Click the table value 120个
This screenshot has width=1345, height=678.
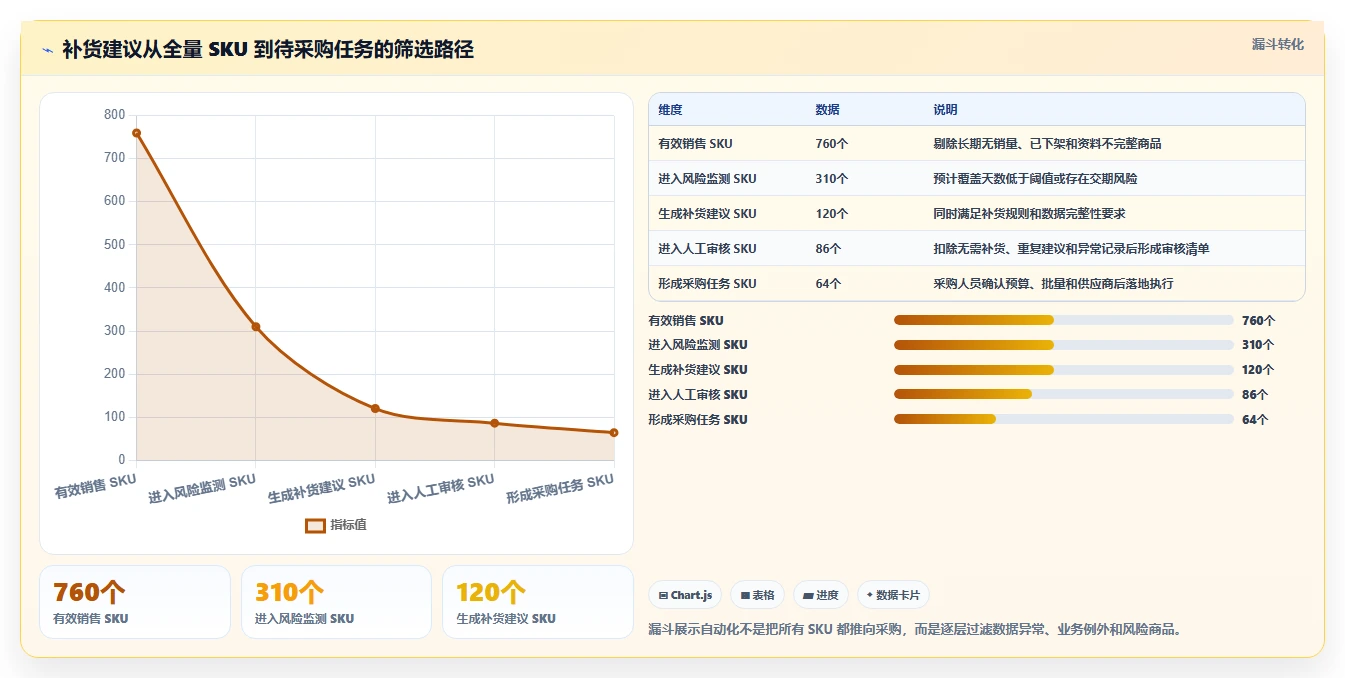(831, 214)
